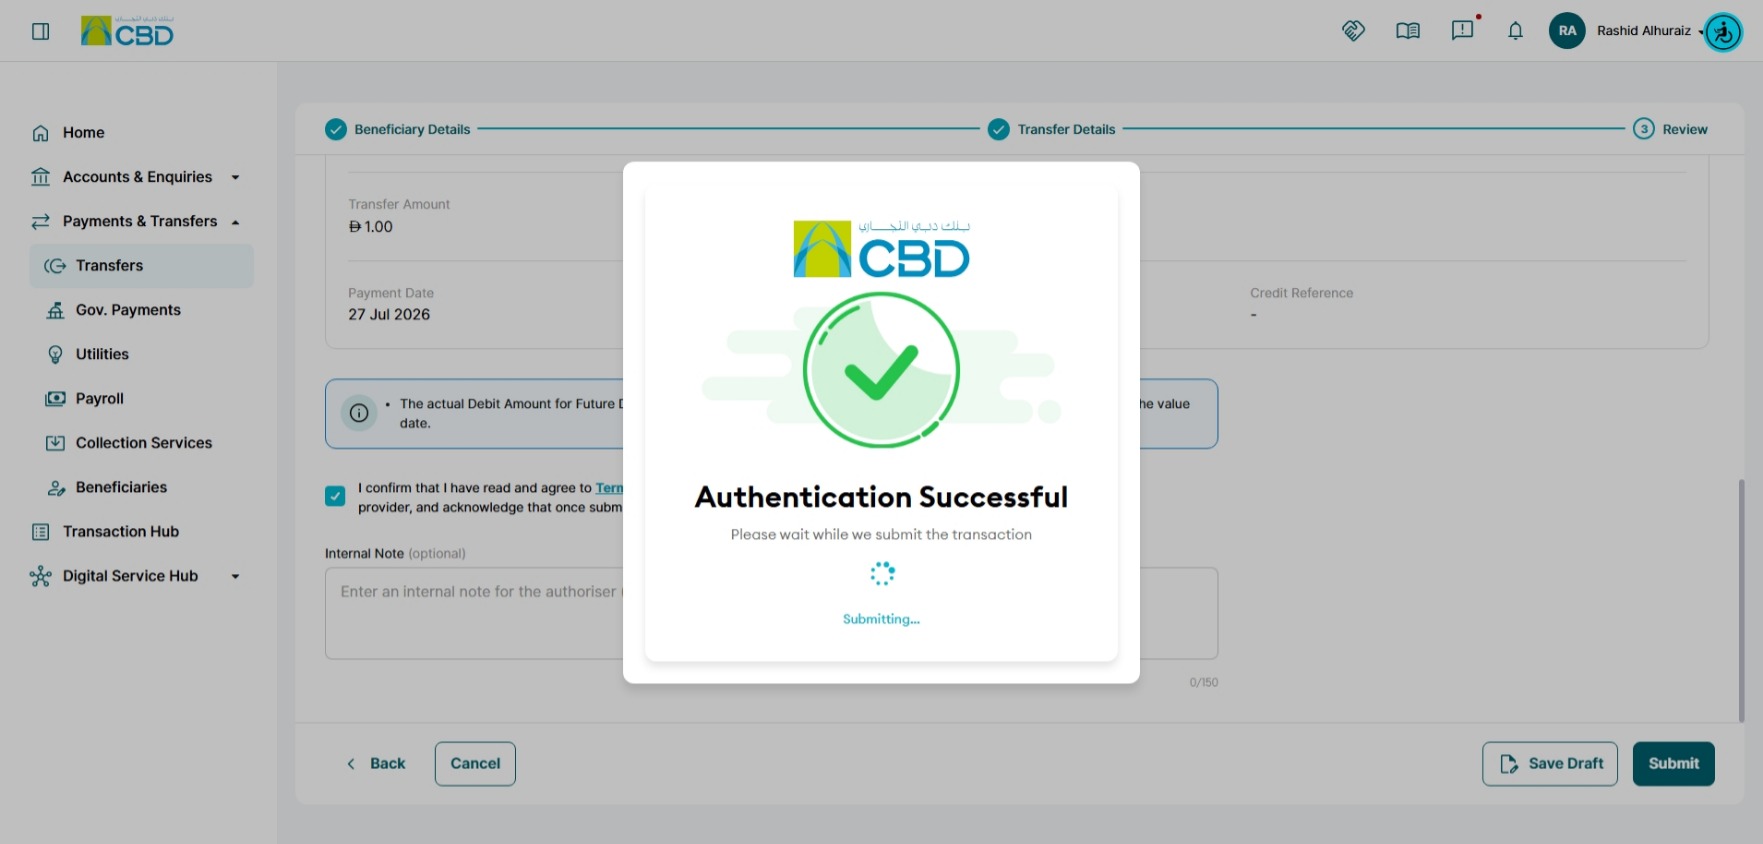Click the 0/150 character counter
1763x844 pixels.
click(1204, 683)
